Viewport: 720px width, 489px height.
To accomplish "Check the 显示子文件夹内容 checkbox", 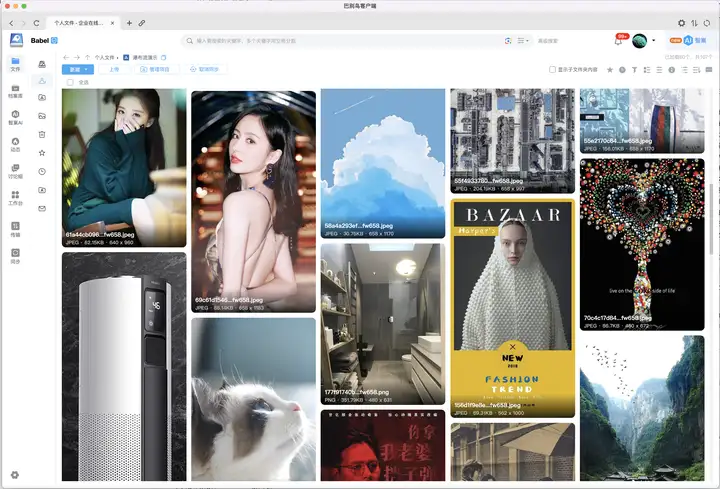I will [x=552, y=70].
